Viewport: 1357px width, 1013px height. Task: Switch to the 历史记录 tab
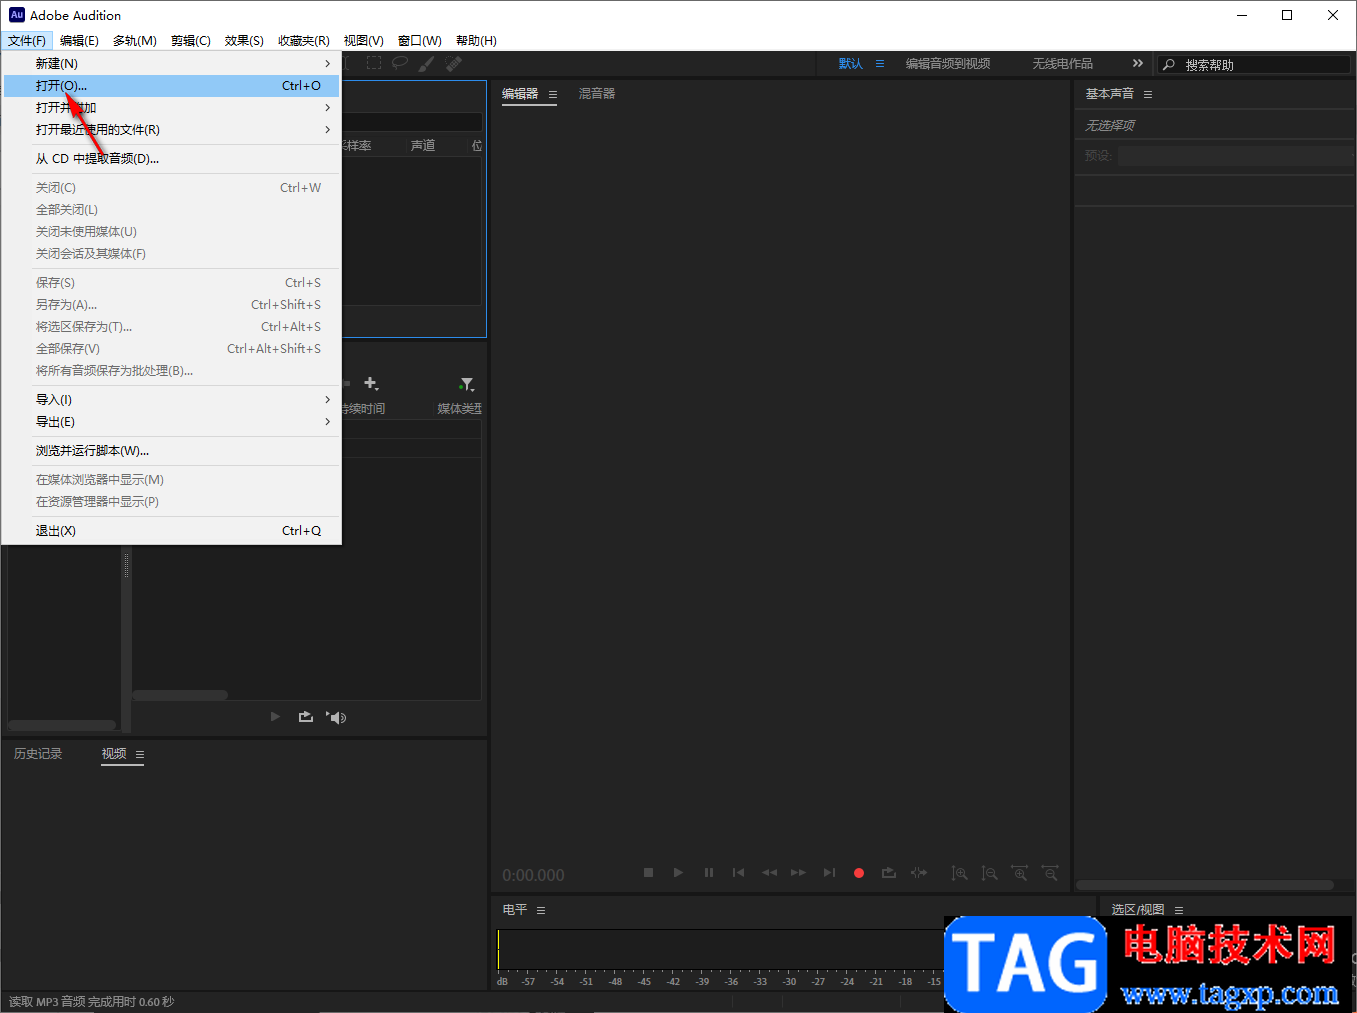(x=38, y=754)
